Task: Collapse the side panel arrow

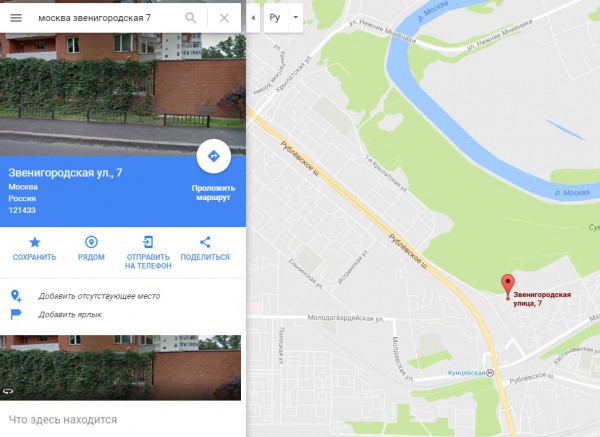Action: [253, 18]
